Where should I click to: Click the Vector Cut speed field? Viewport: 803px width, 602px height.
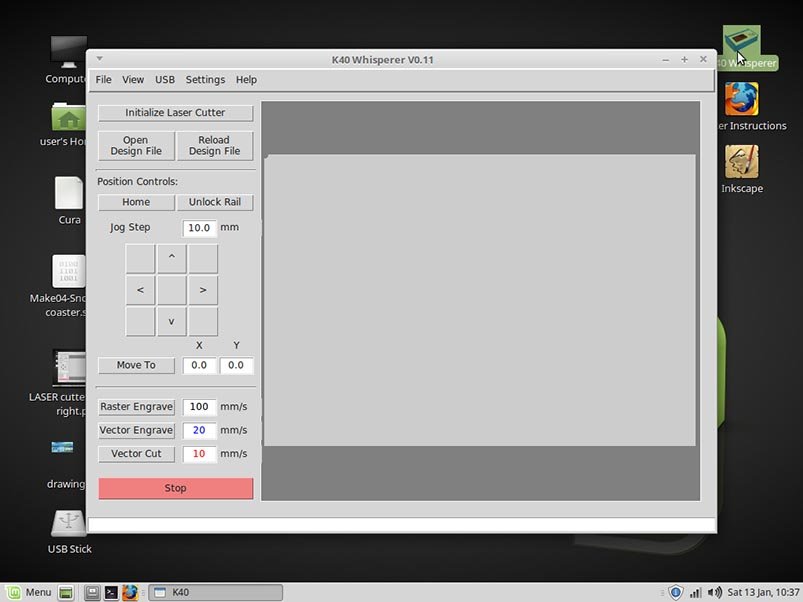point(199,454)
